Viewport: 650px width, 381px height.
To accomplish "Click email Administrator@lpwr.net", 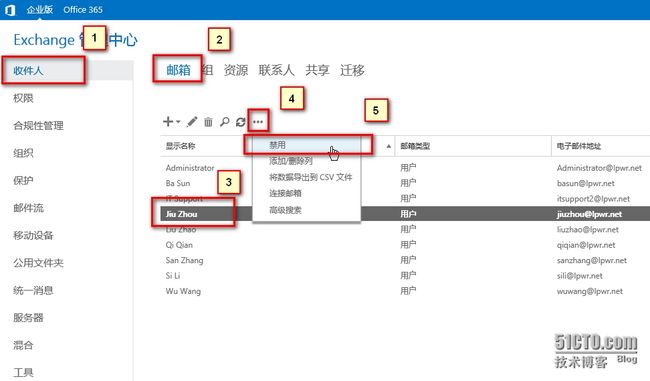I will [599, 168].
